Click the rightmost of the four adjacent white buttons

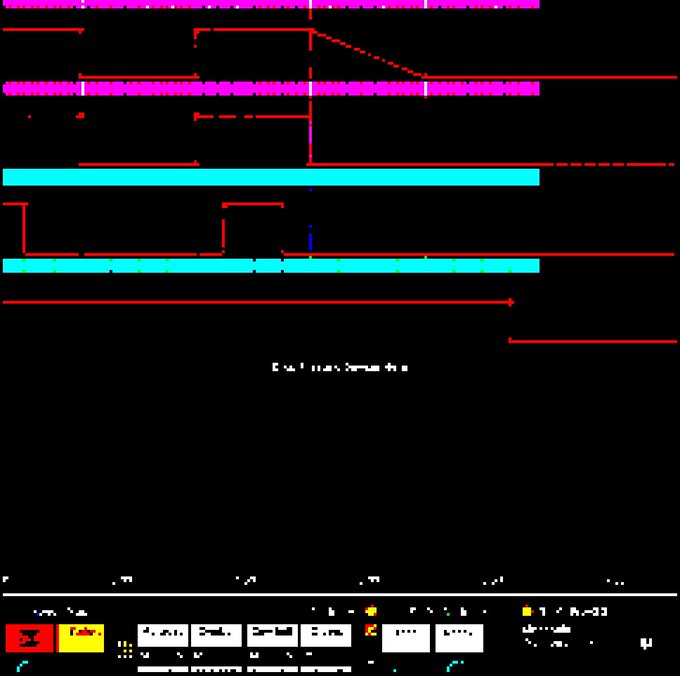click(326, 635)
